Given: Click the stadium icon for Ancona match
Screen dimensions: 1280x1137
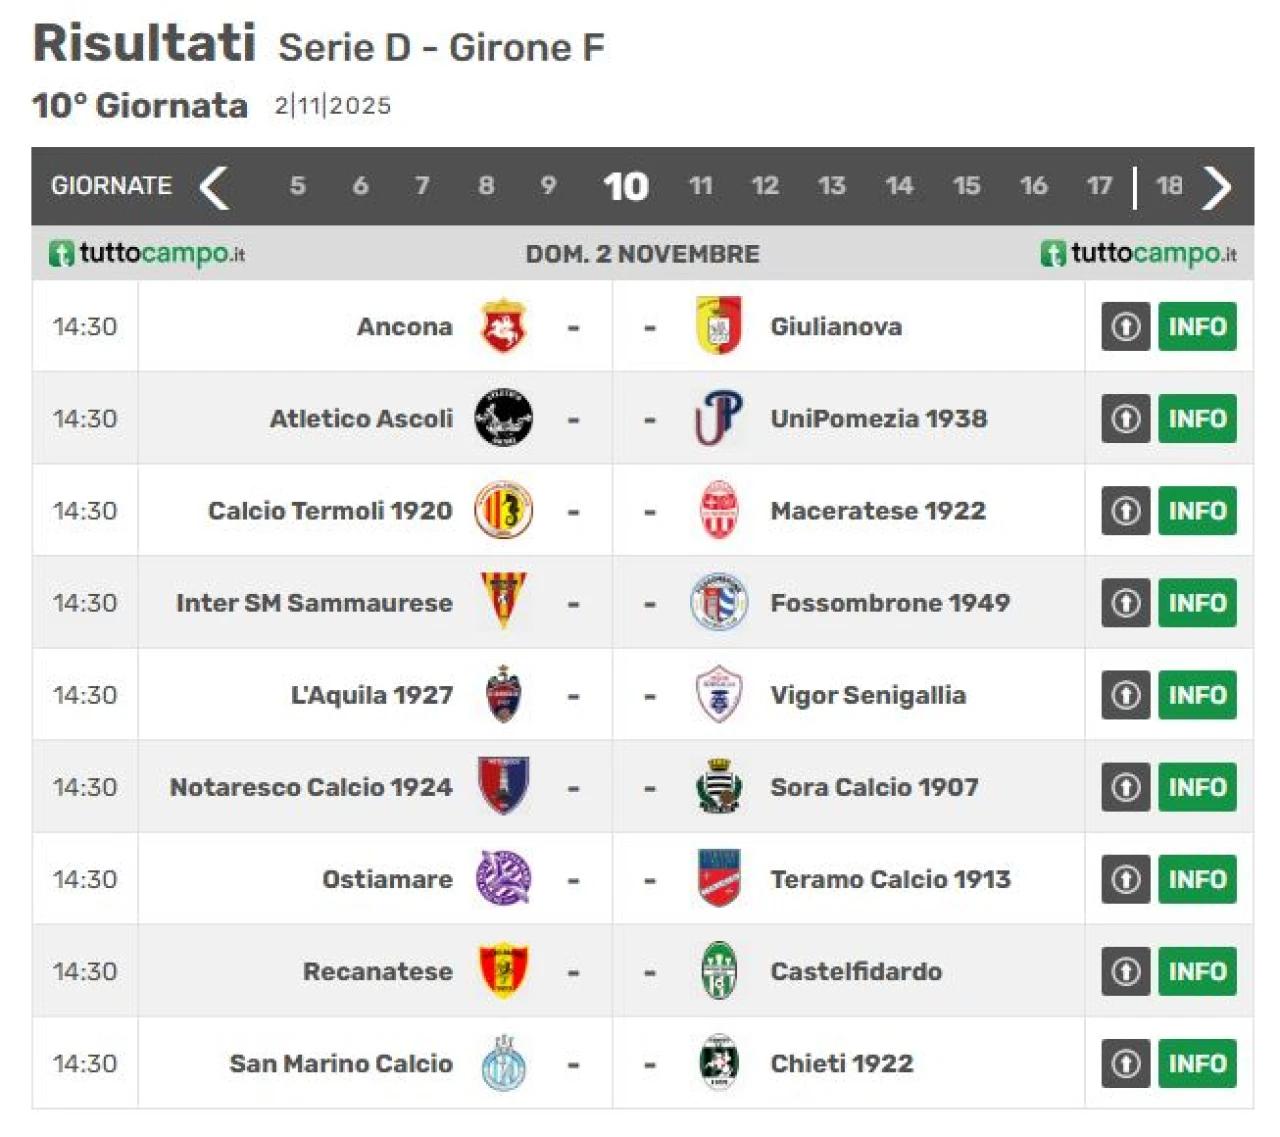Looking at the screenshot, I should coord(1125,326).
